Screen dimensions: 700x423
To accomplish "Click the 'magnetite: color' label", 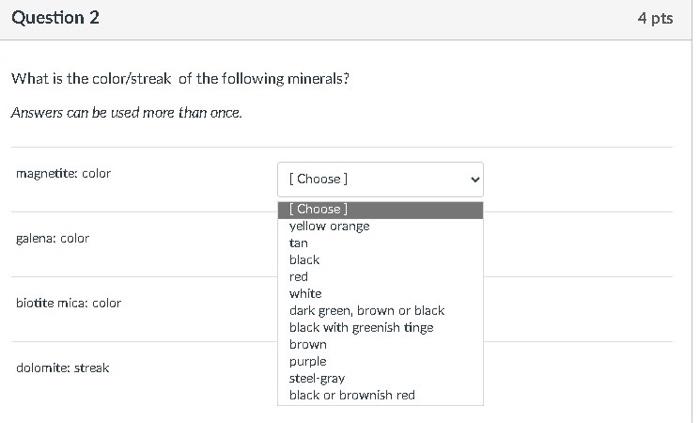I will [x=63, y=174].
